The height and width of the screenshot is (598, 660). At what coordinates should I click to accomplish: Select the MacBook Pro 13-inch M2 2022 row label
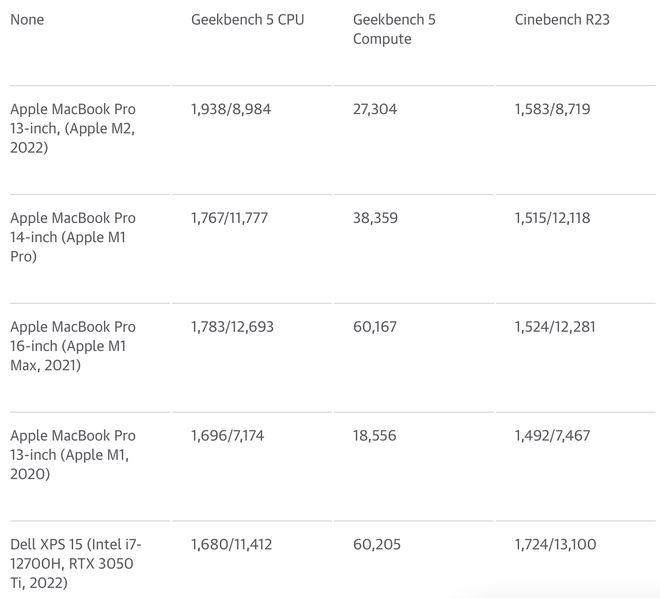tap(73, 128)
